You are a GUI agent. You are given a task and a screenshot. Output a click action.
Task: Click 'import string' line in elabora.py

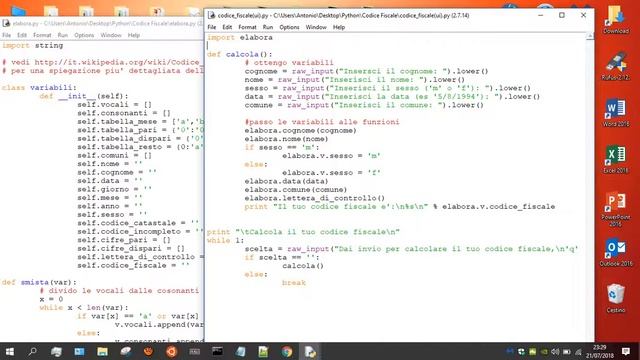(33, 46)
